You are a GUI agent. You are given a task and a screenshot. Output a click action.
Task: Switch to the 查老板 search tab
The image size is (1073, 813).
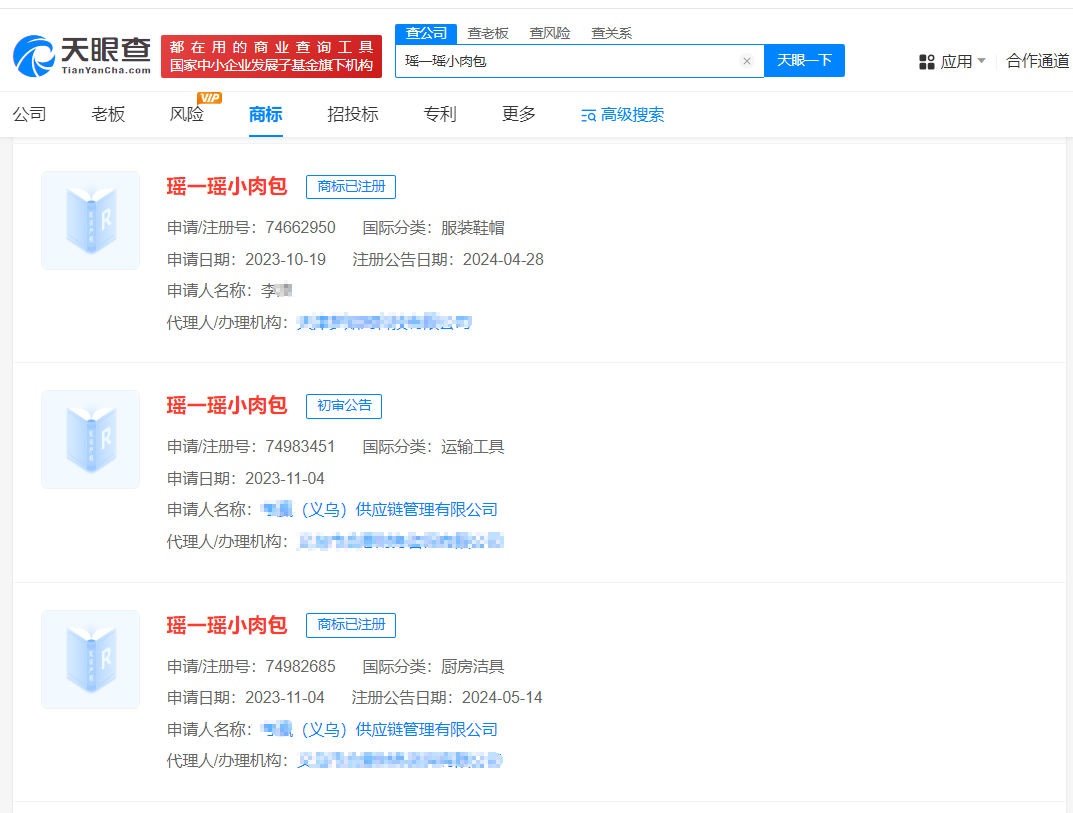486,33
